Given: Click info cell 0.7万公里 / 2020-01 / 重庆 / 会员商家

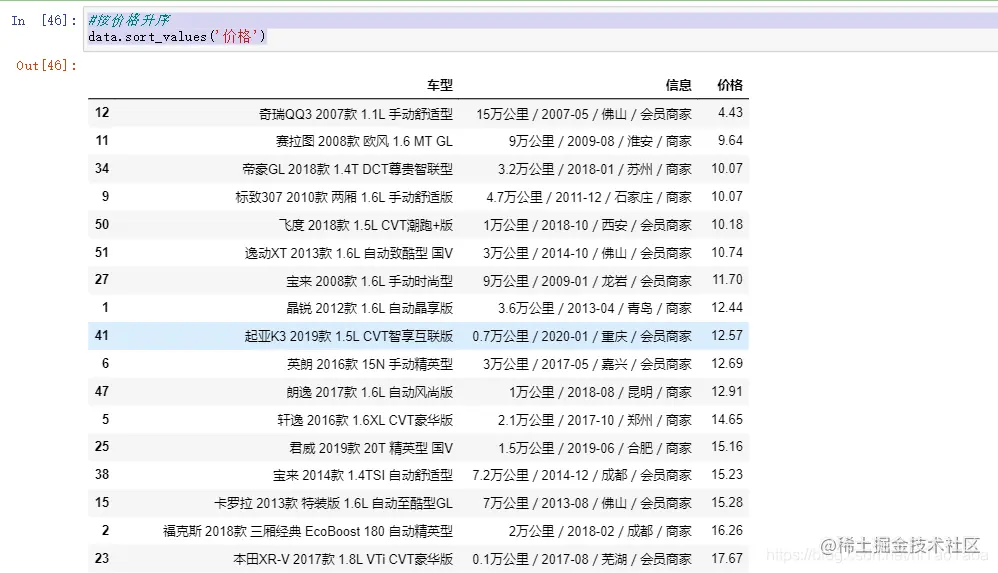Looking at the screenshot, I should coord(582,336).
